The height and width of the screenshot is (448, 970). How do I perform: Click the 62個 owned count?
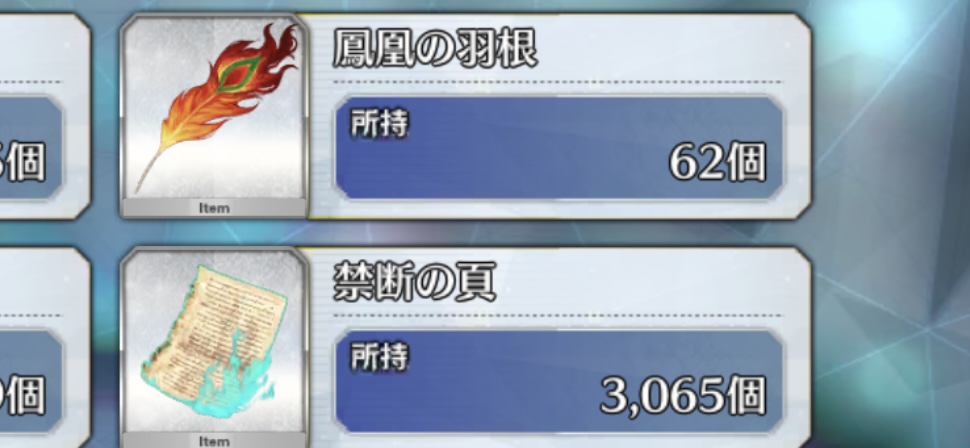point(718,162)
